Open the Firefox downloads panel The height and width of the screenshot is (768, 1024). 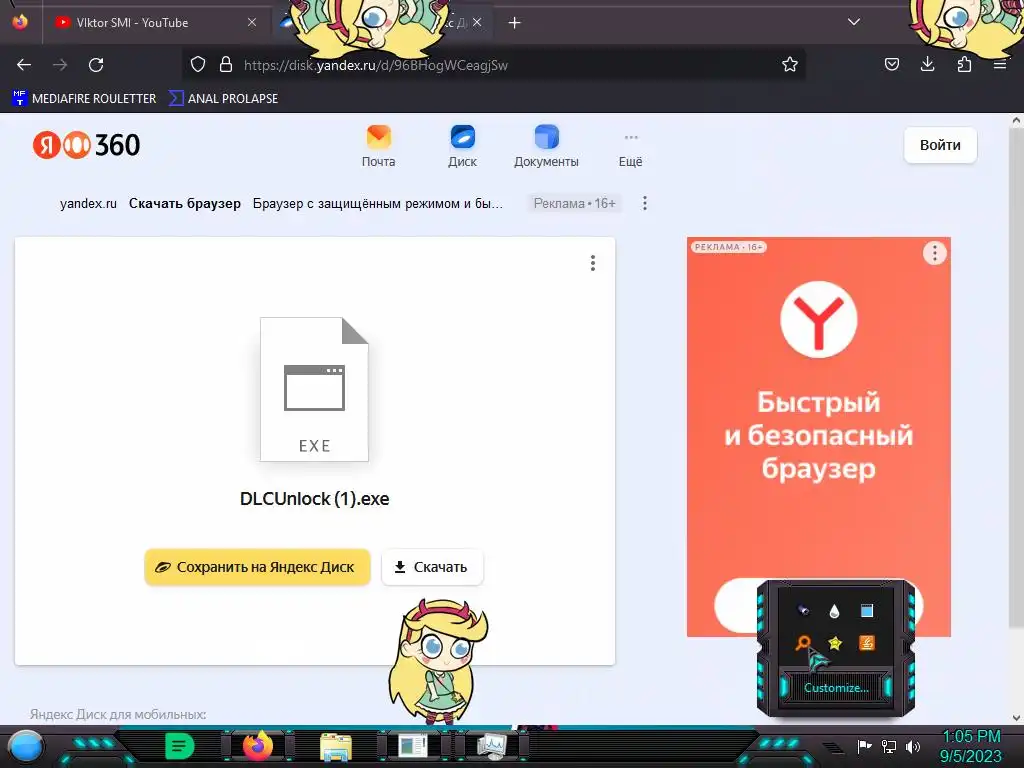(x=927, y=64)
